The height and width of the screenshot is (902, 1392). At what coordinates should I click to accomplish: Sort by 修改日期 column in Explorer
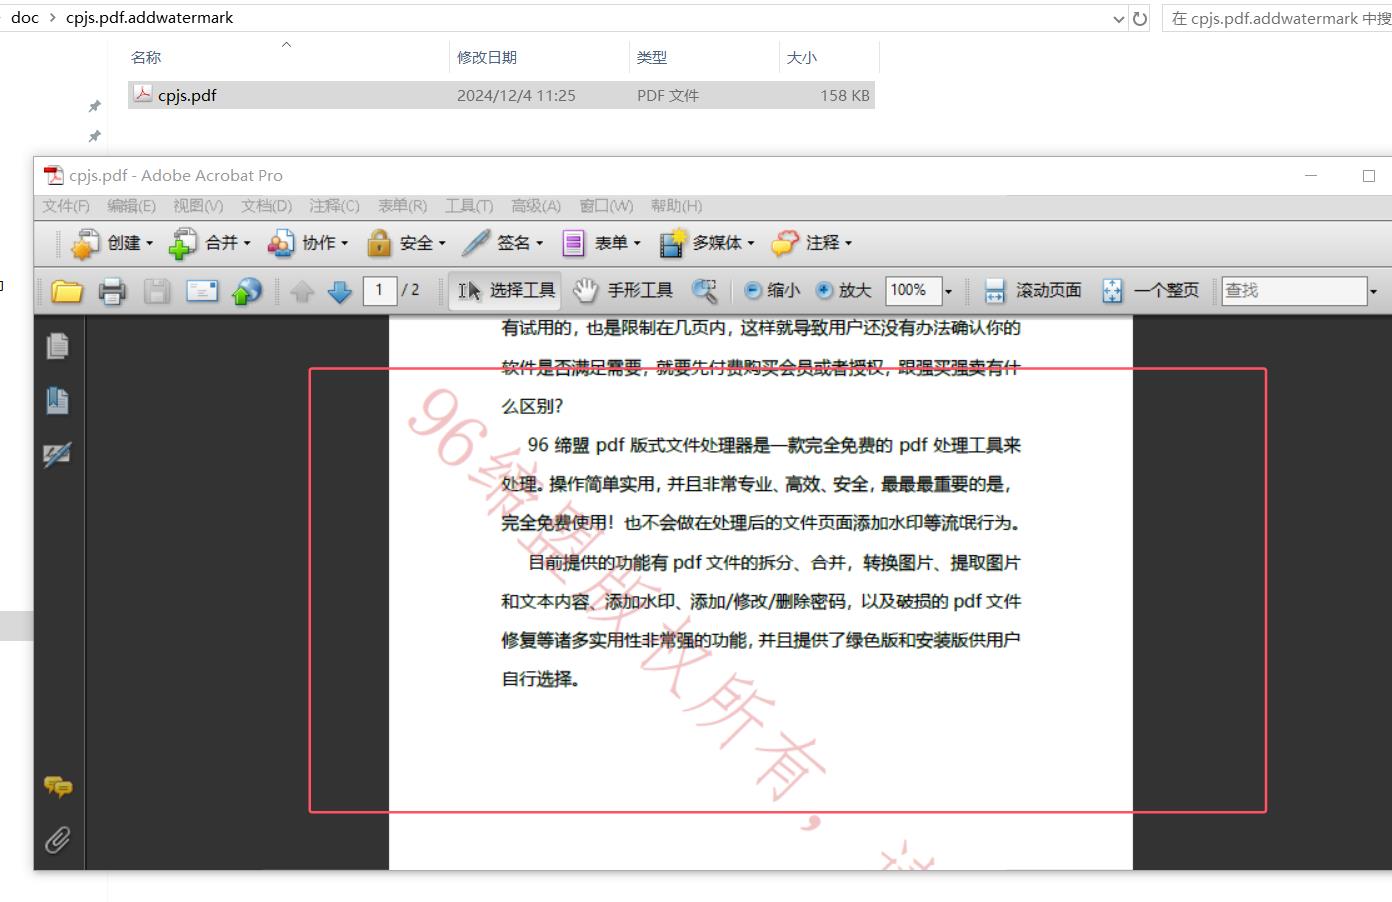487,58
